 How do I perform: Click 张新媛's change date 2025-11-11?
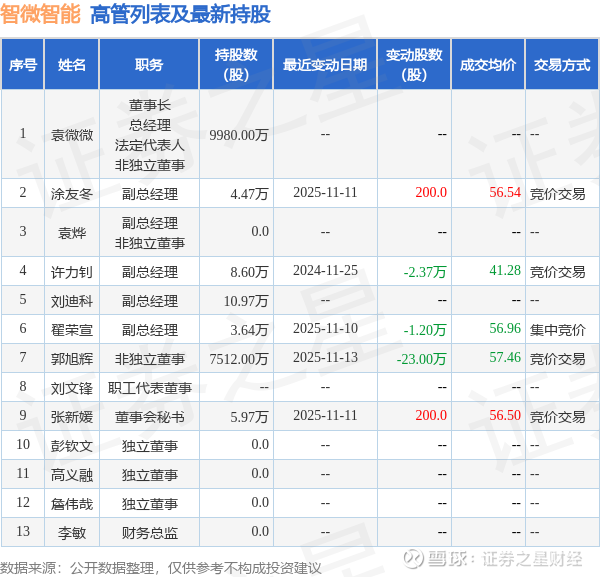(325, 415)
